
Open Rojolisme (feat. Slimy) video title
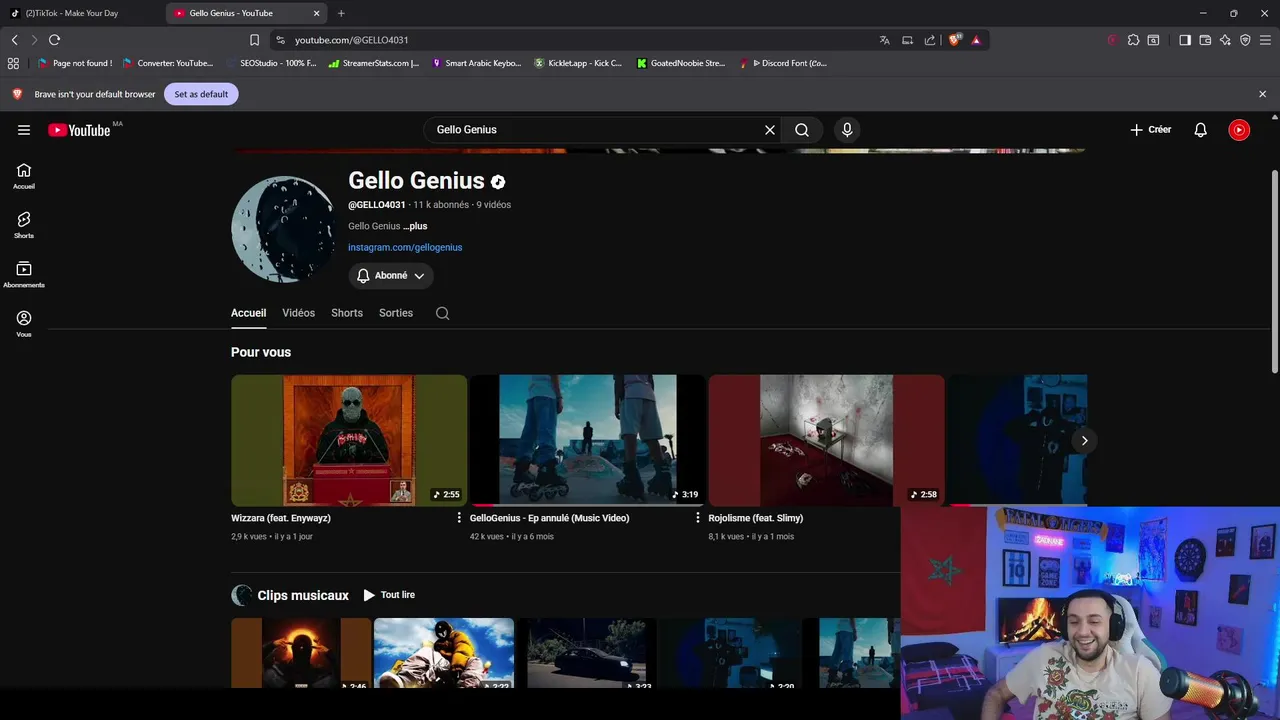(756, 518)
